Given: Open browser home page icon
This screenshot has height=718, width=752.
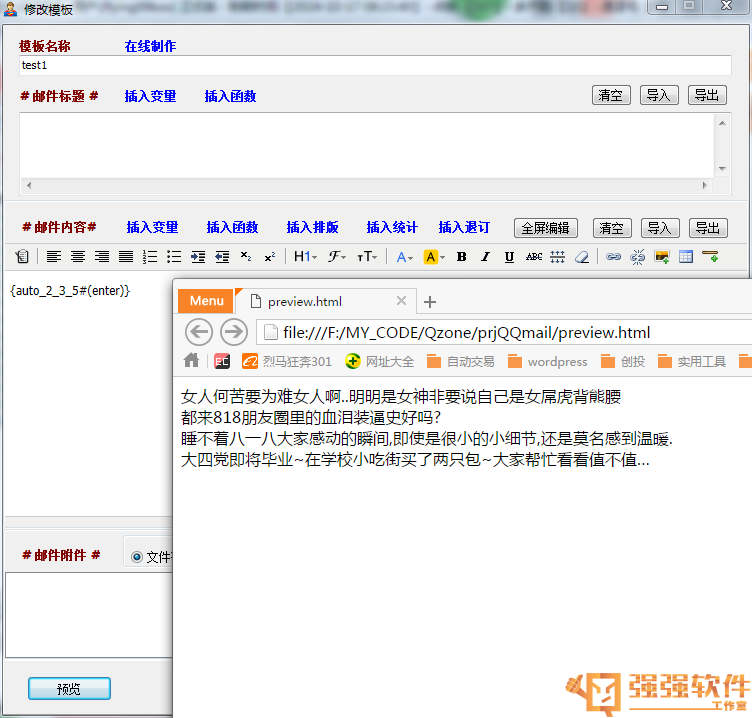Looking at the screenshot, I should [x=191, y=360].
